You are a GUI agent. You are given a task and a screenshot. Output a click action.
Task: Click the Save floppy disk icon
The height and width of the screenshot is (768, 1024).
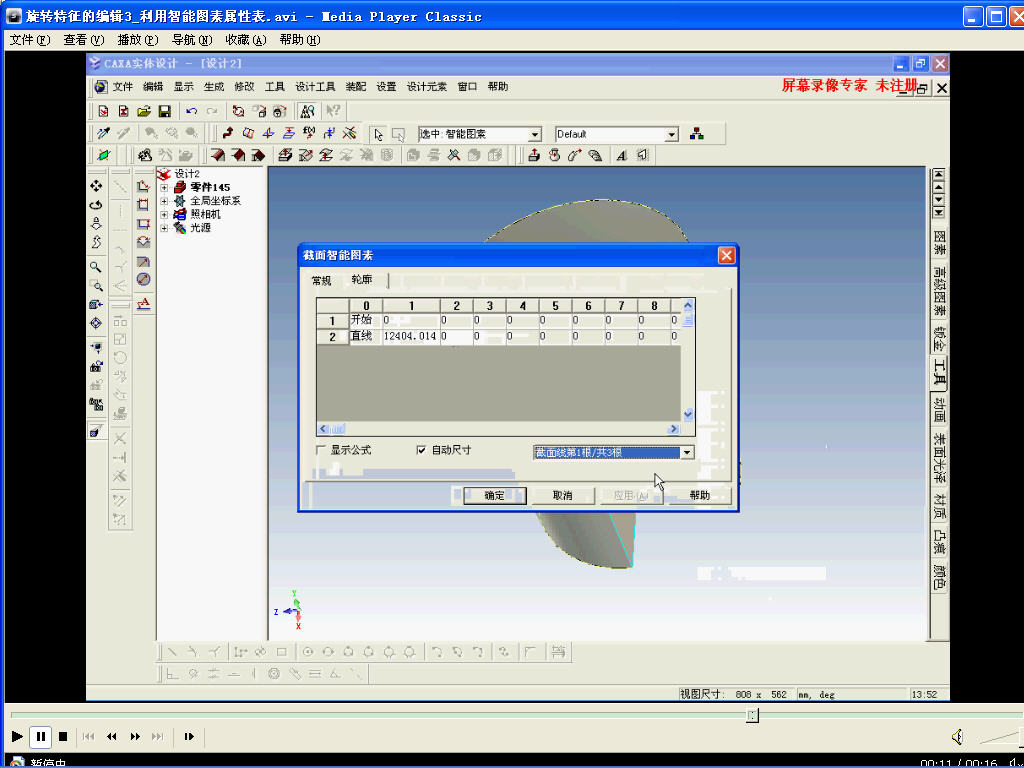(x=165, y=110)
